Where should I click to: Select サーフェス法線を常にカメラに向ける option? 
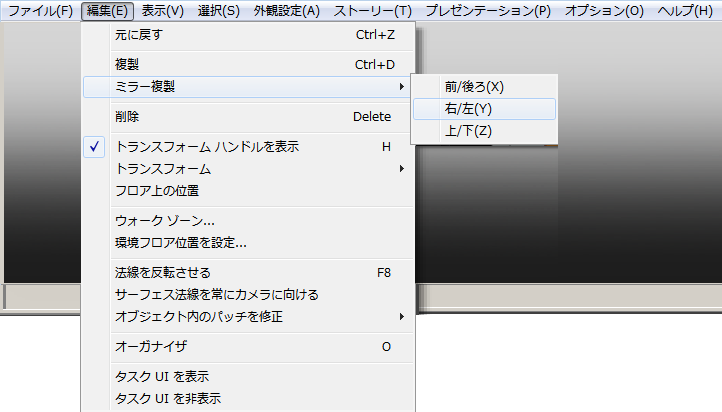tap(249, 295)
